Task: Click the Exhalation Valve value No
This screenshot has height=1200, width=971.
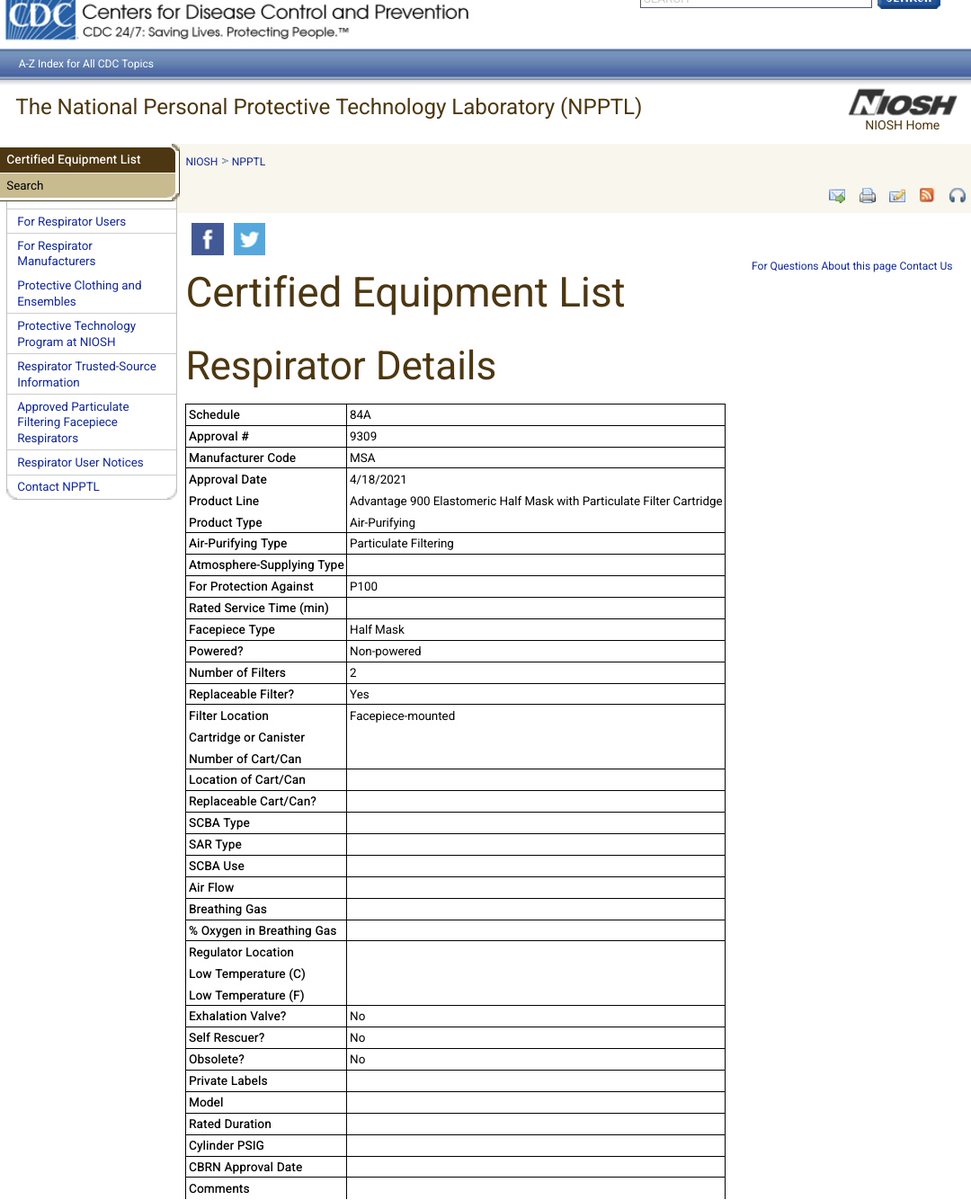Action: click(357, 1016)
